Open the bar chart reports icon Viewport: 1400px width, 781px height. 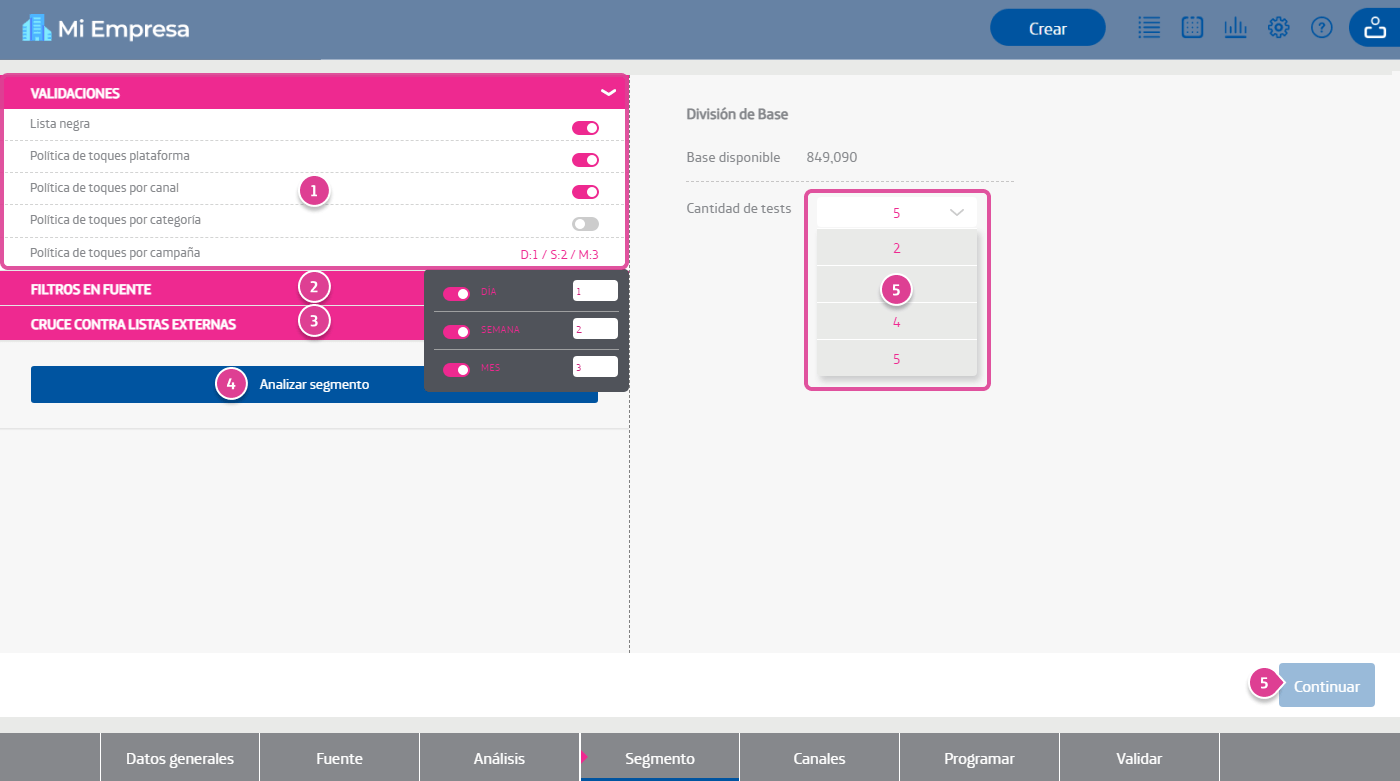tap(1235, 28)
